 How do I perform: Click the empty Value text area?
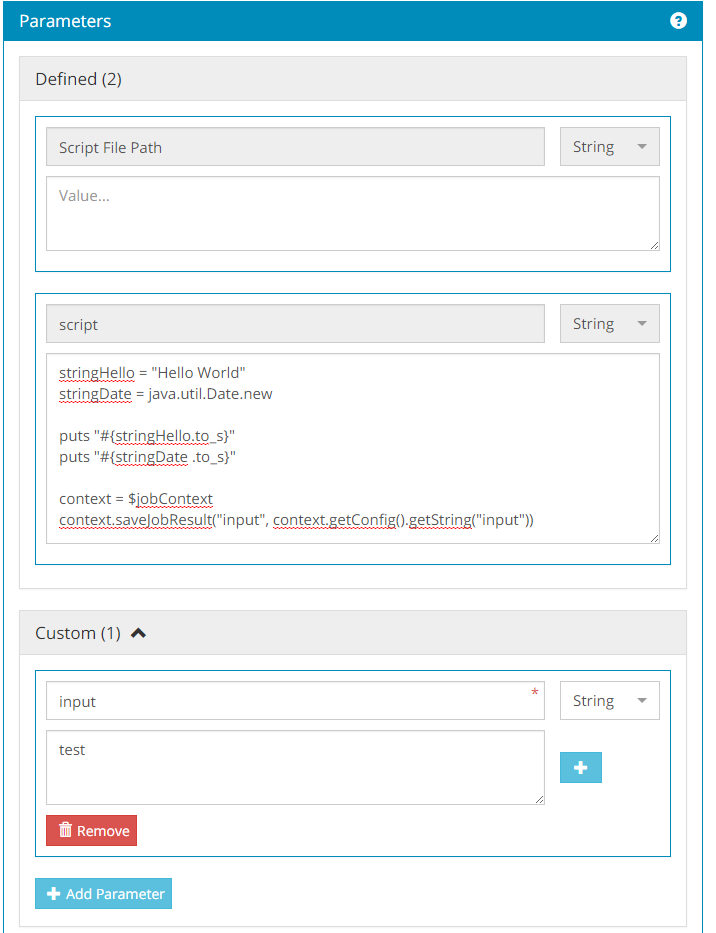coord(352,213)
